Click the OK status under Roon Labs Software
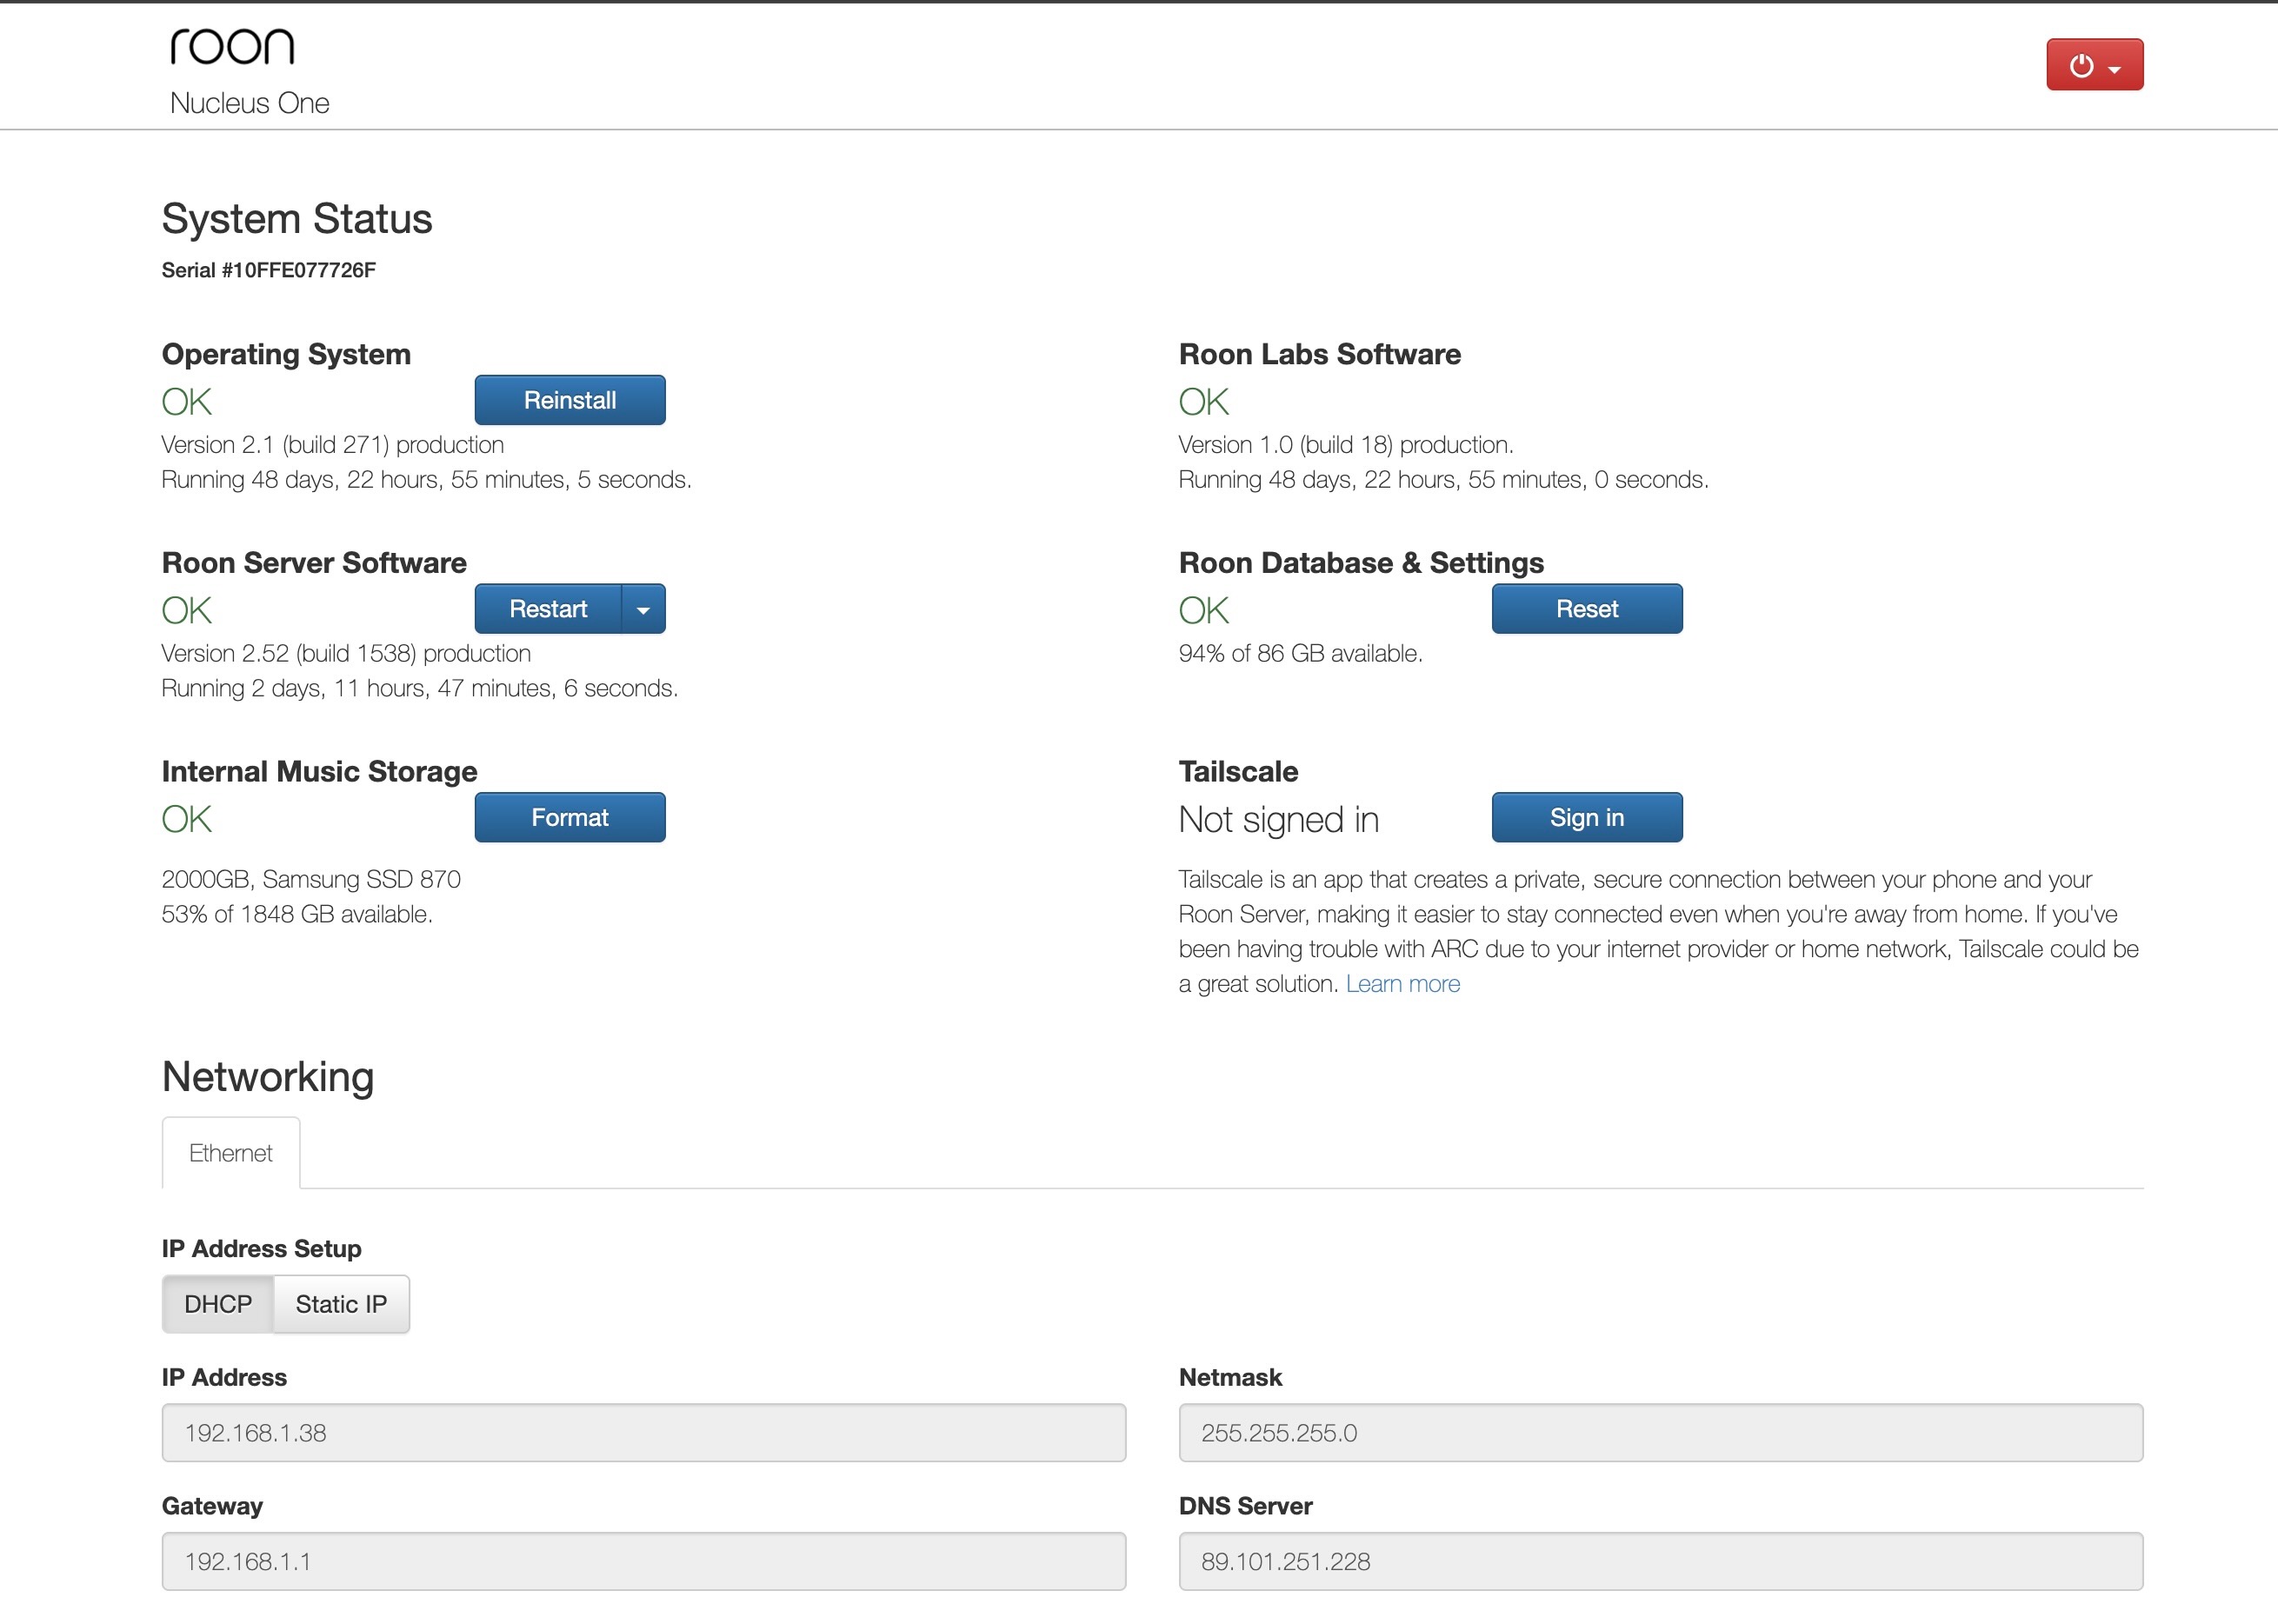The image size is (2278, 1624). (1204, 402)
